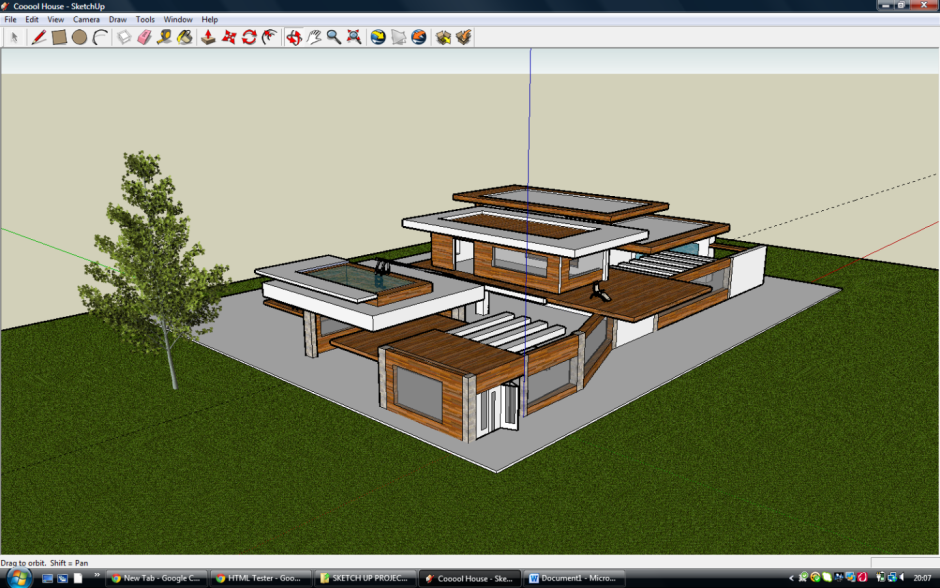Image resolution: width=940 pixels, height=588 pixels.
Task: Select the Rotate tool
Action: 249,37
